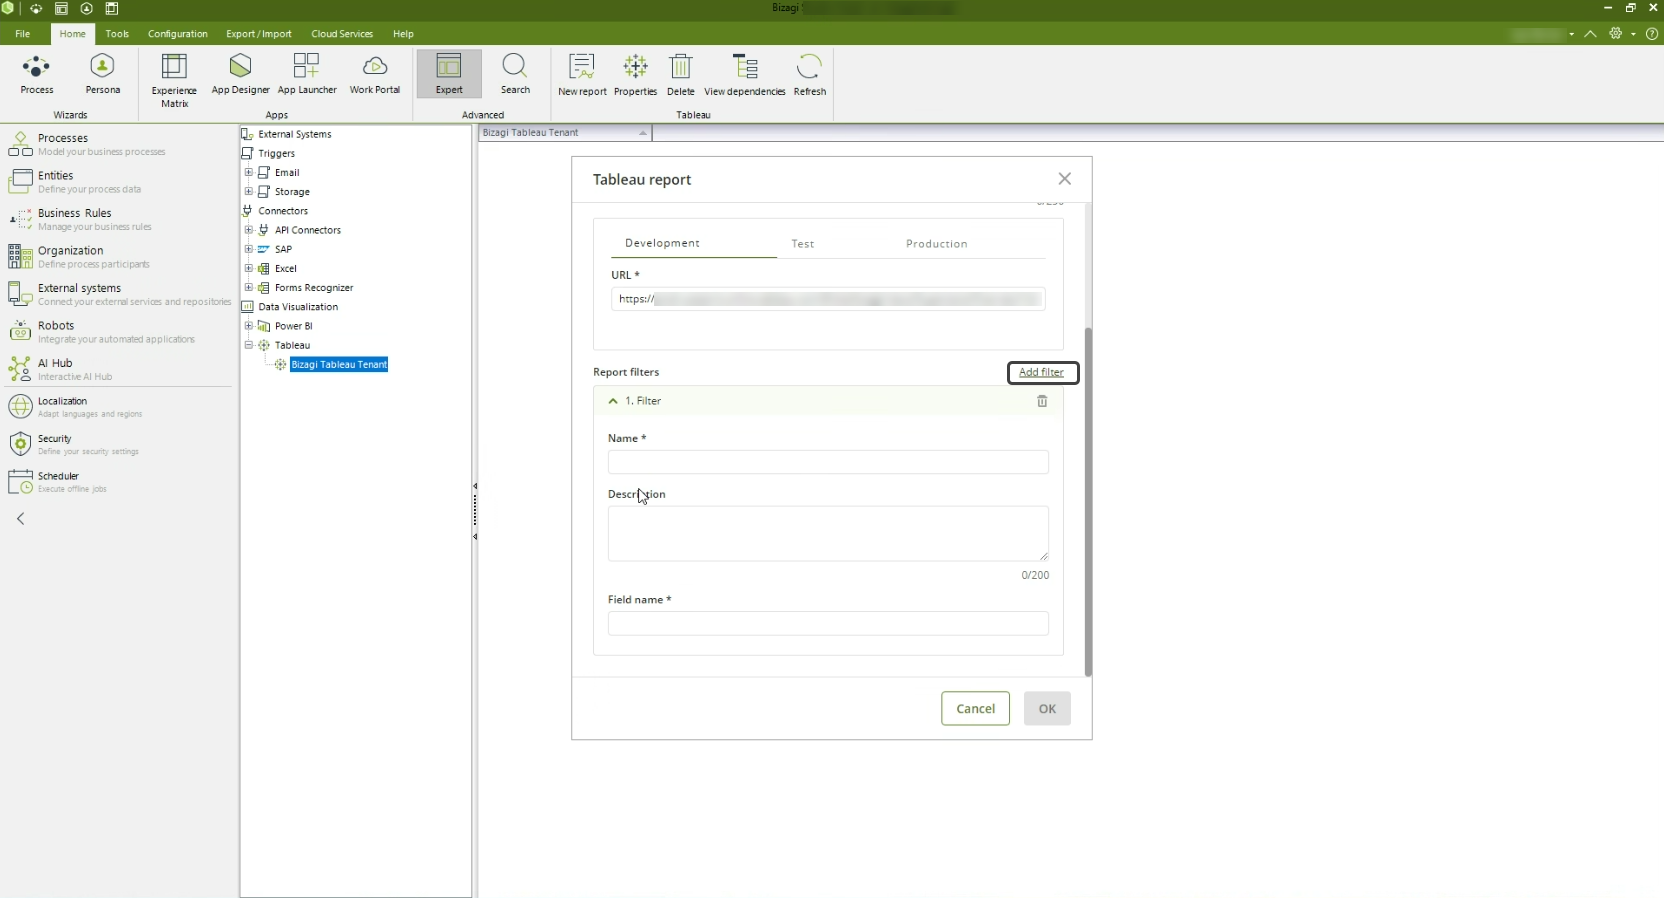Image resolution: width=1664 pixels, height=898 pixels.
Task: Open the help question mark icon
Action: pyautogui.click(x=1652, y=34)
